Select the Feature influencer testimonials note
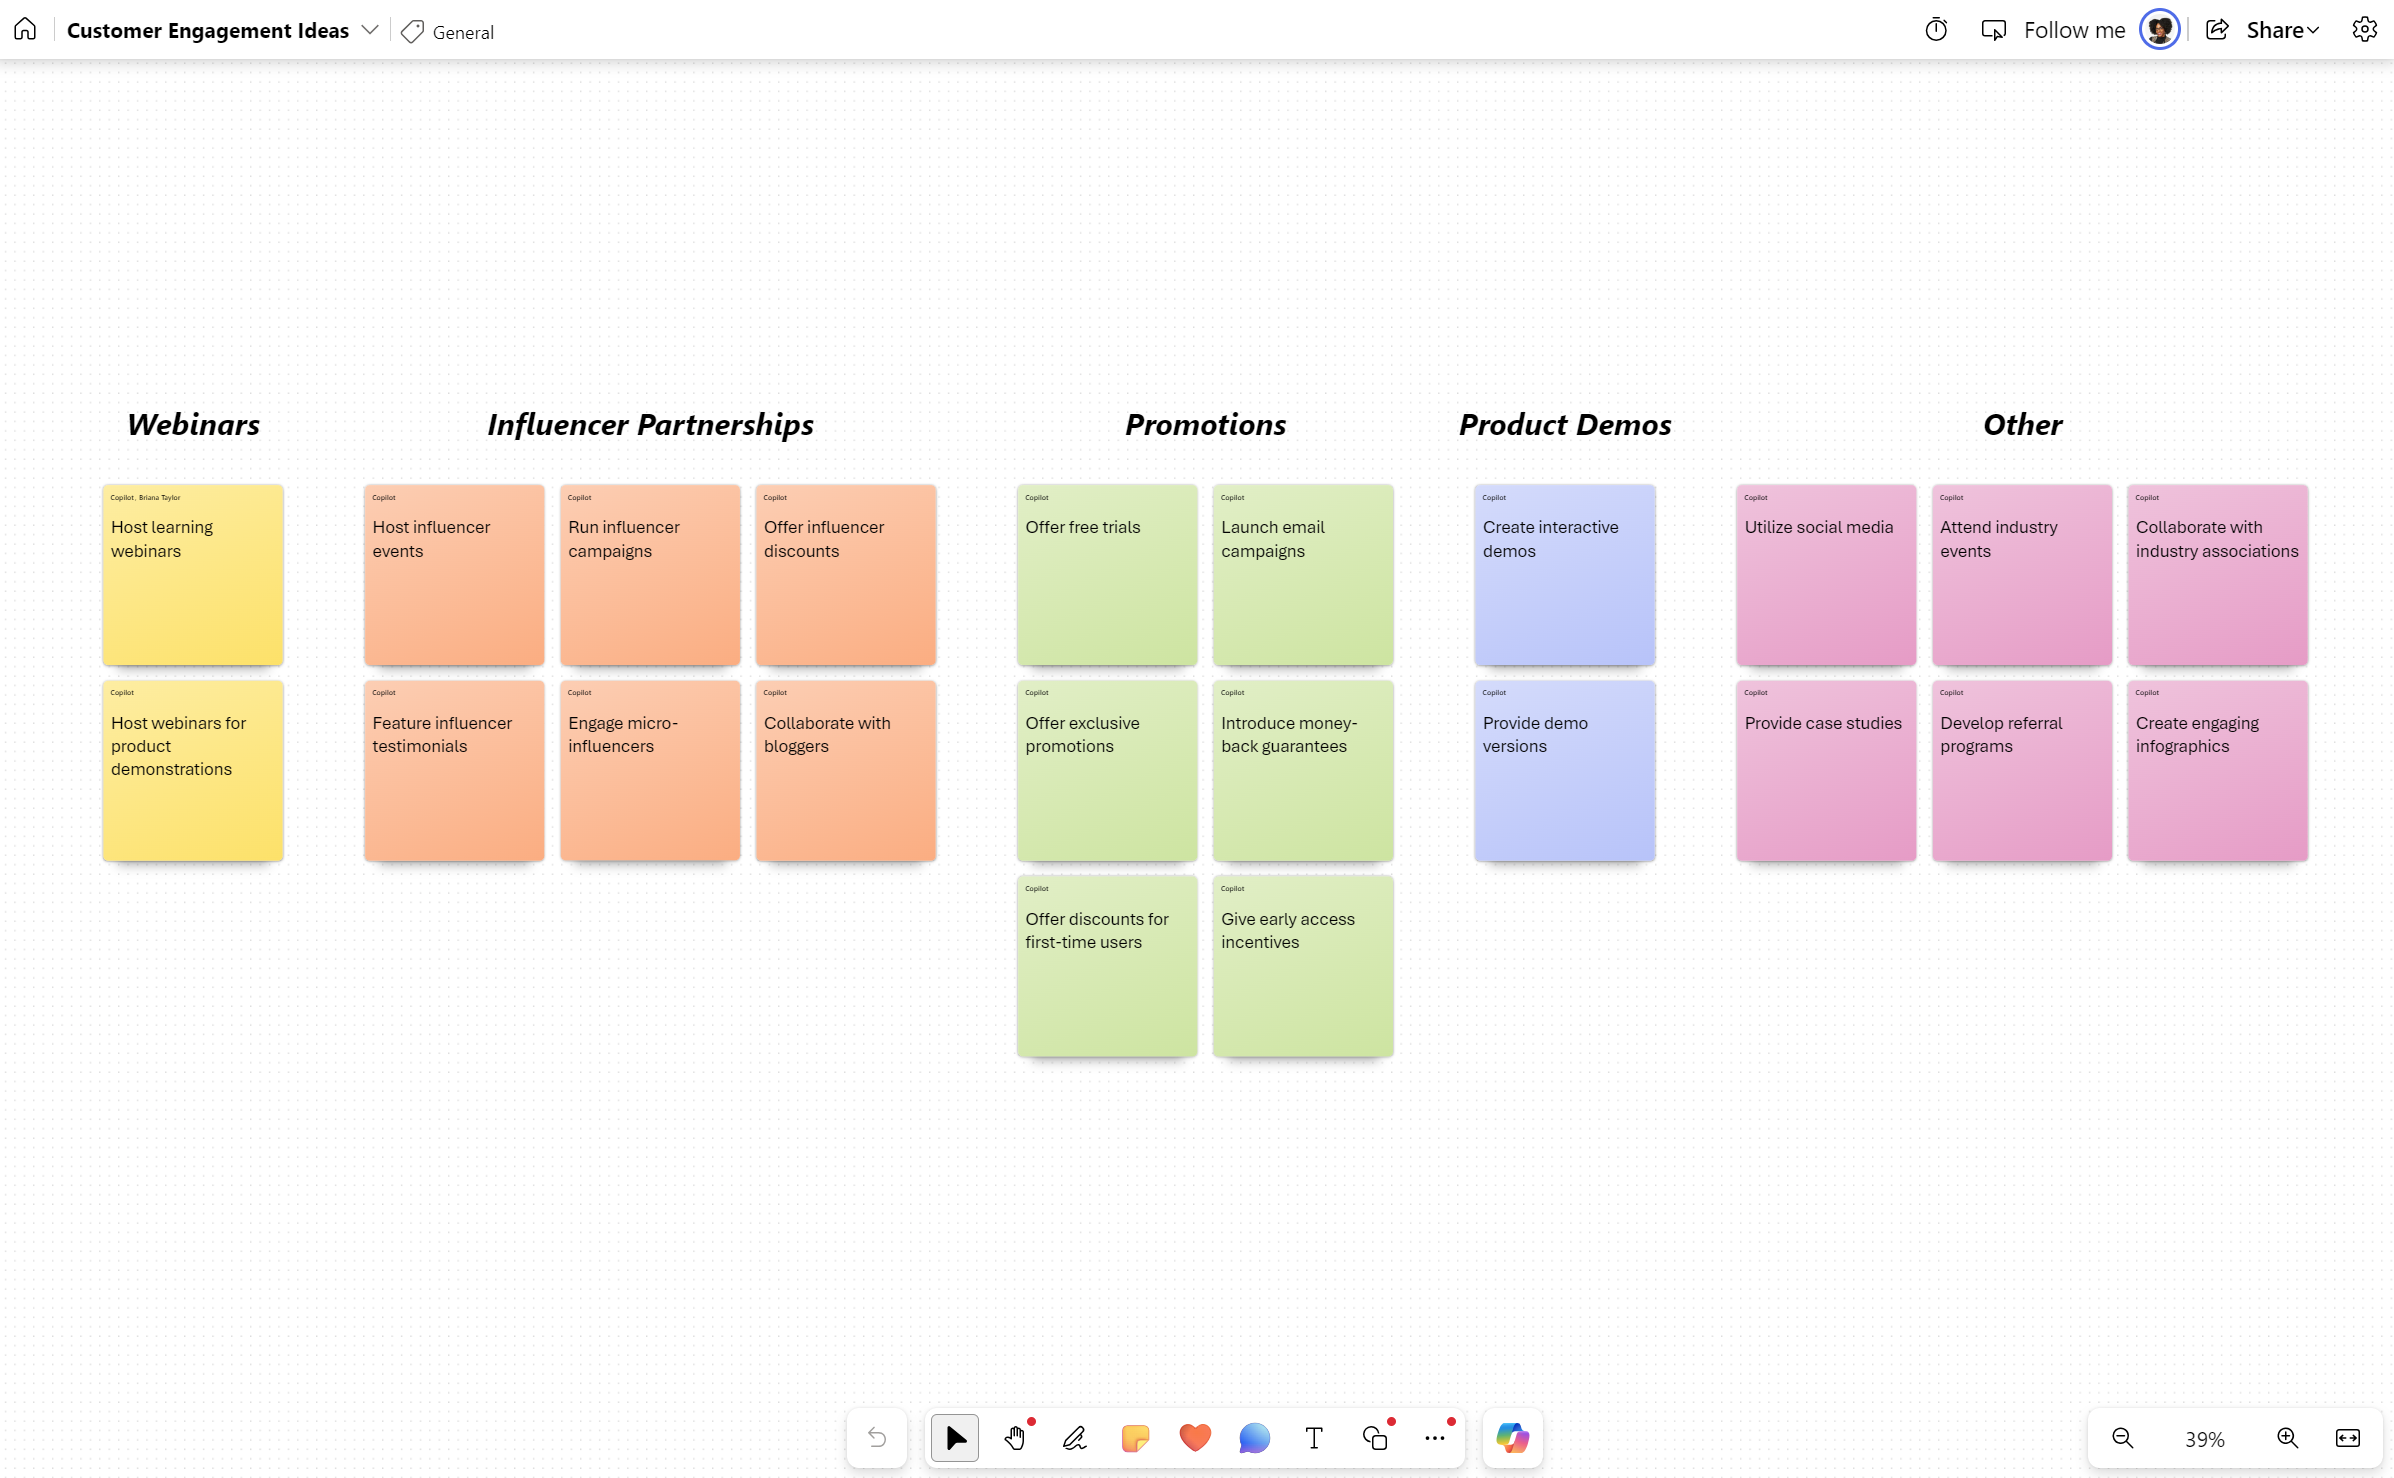Screen dimensions: 2394x1478 [454, 771]
